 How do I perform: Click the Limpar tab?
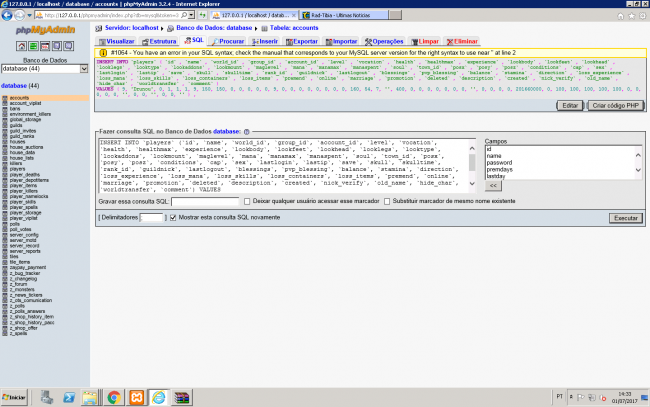(425, 41)
